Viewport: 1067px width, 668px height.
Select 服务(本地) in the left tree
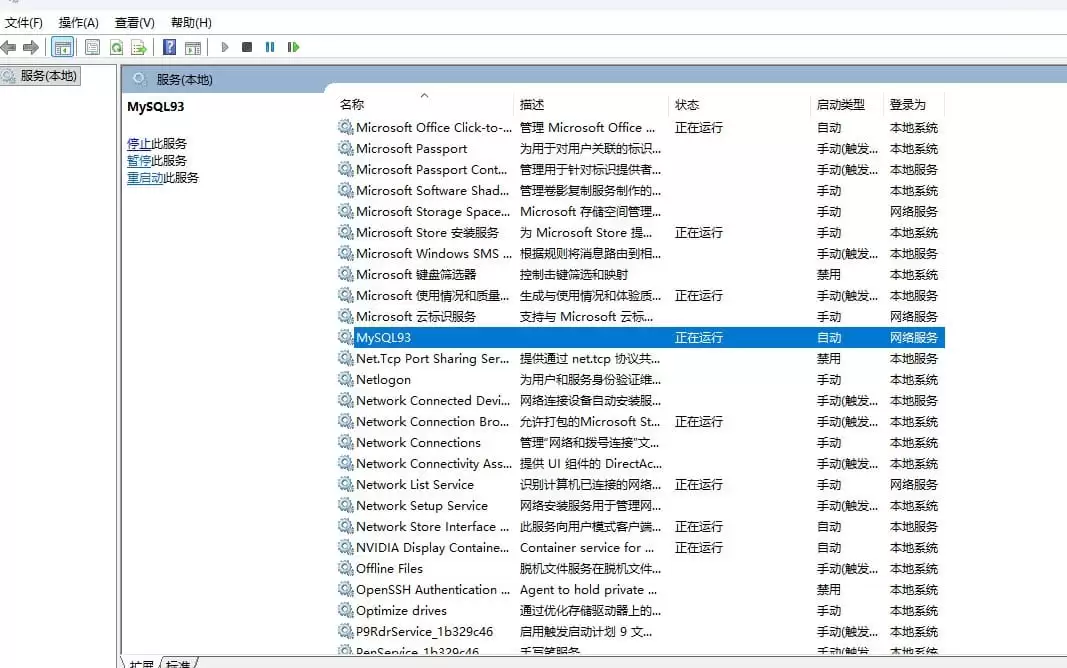click(x=41, y=76)
